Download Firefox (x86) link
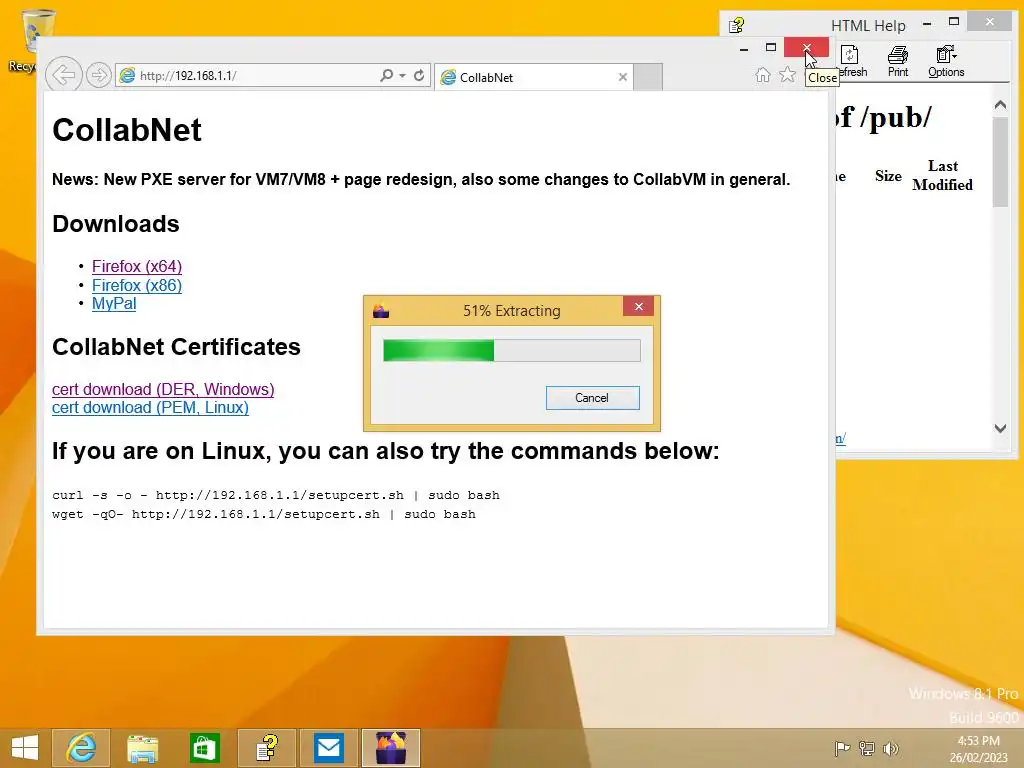This screenshot has height=768, width=1024. [x=136, y=285]
